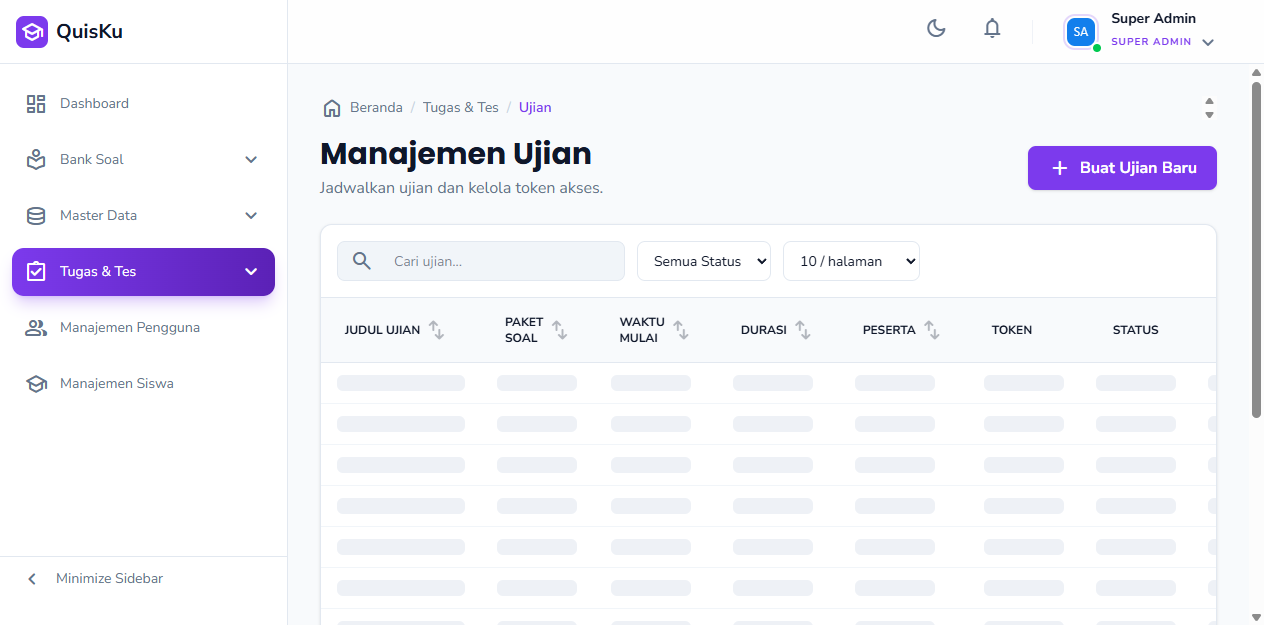Viewport: 1264px width, 625px height.
Task: Open the Semua Status filter dropdown
Action: [704, 261]
